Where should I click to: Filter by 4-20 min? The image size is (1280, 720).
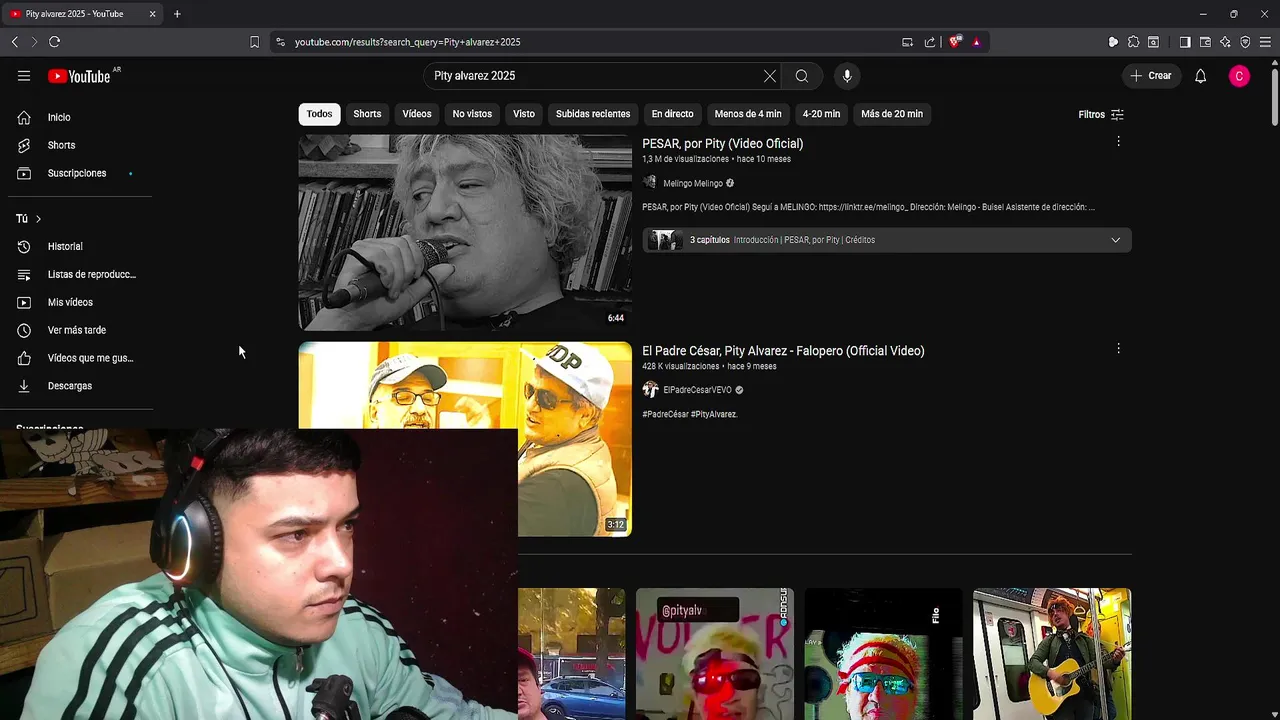coord(821,114)
